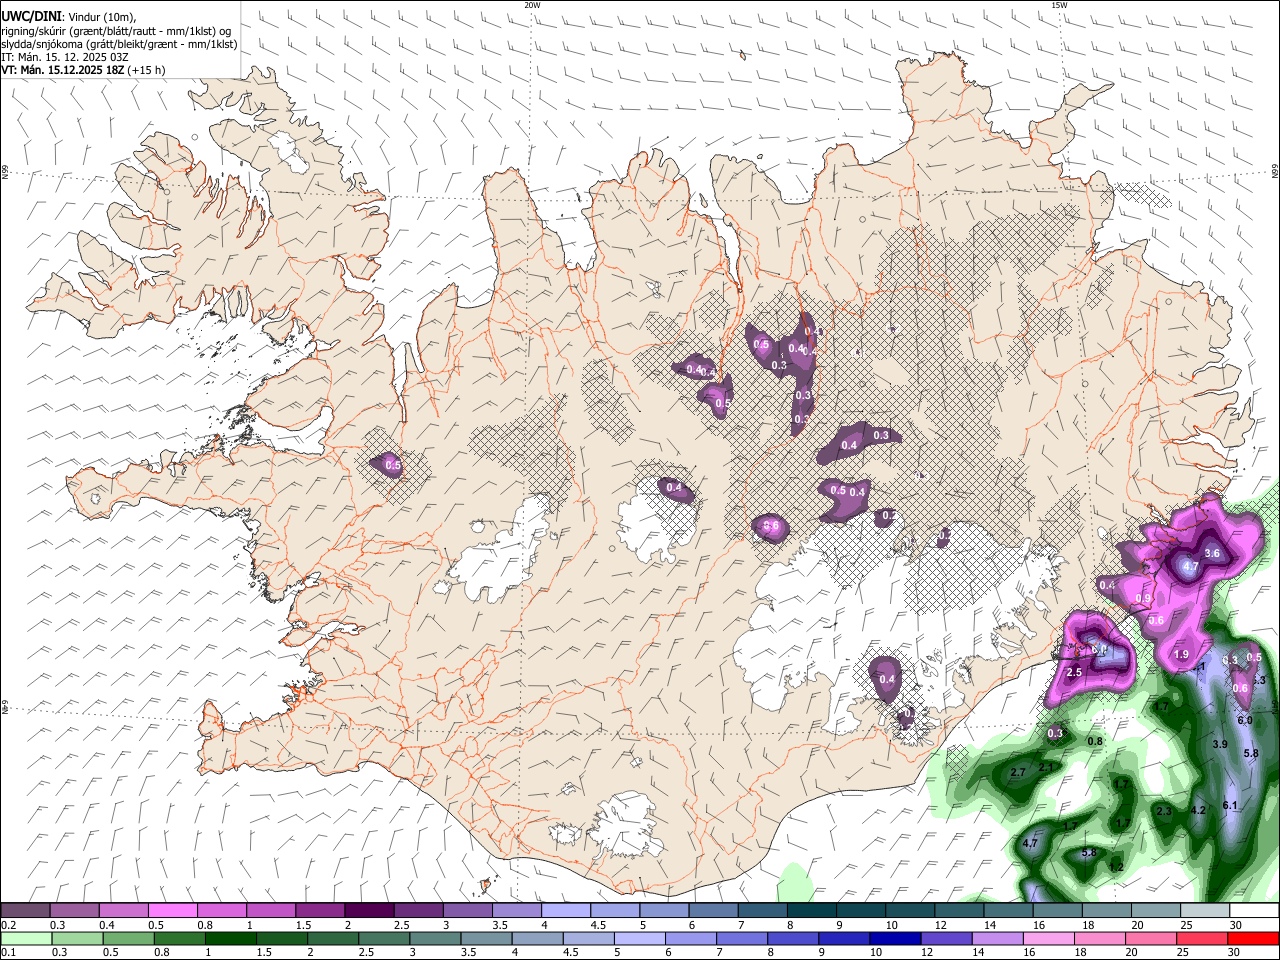The width and height of the screenshot is (1280, 960).
Task: Select the light pink 16–18 swatch in the lower legend
Action: coord(1048,939)
